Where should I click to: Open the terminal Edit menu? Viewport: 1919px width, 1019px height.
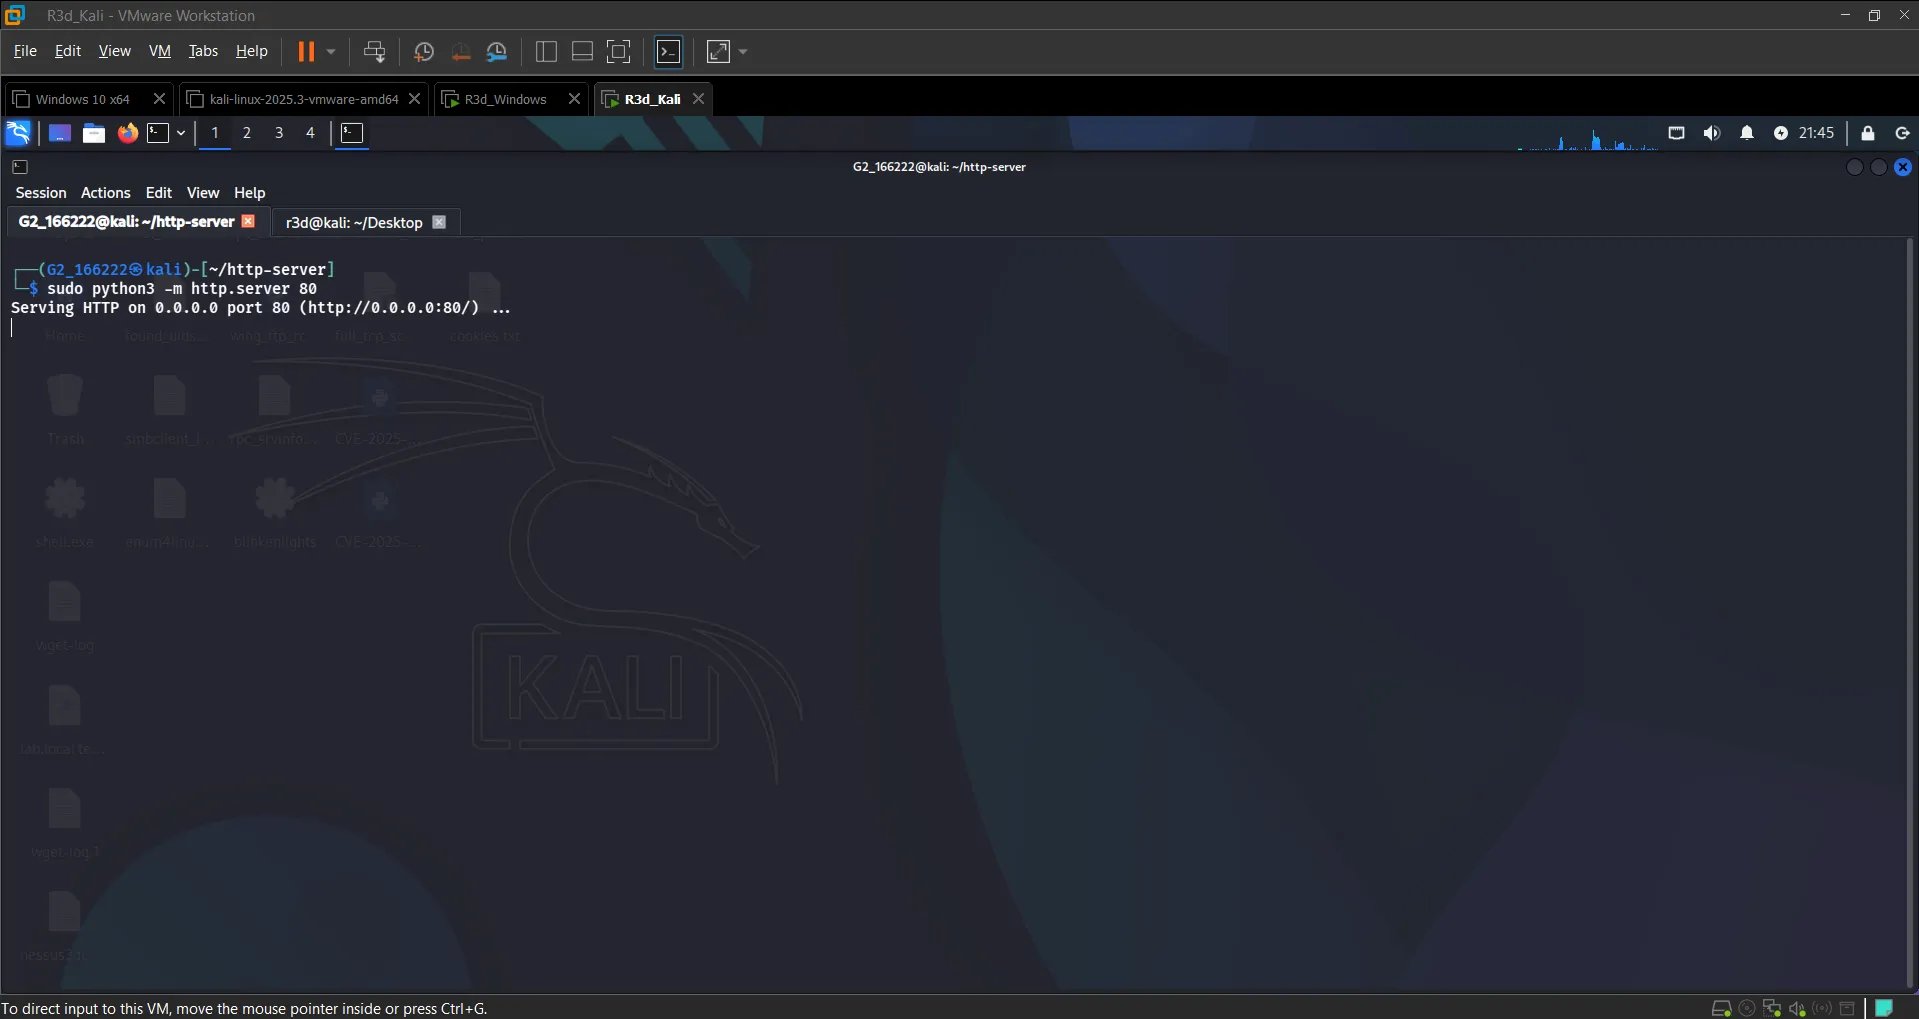click(159, 193)
